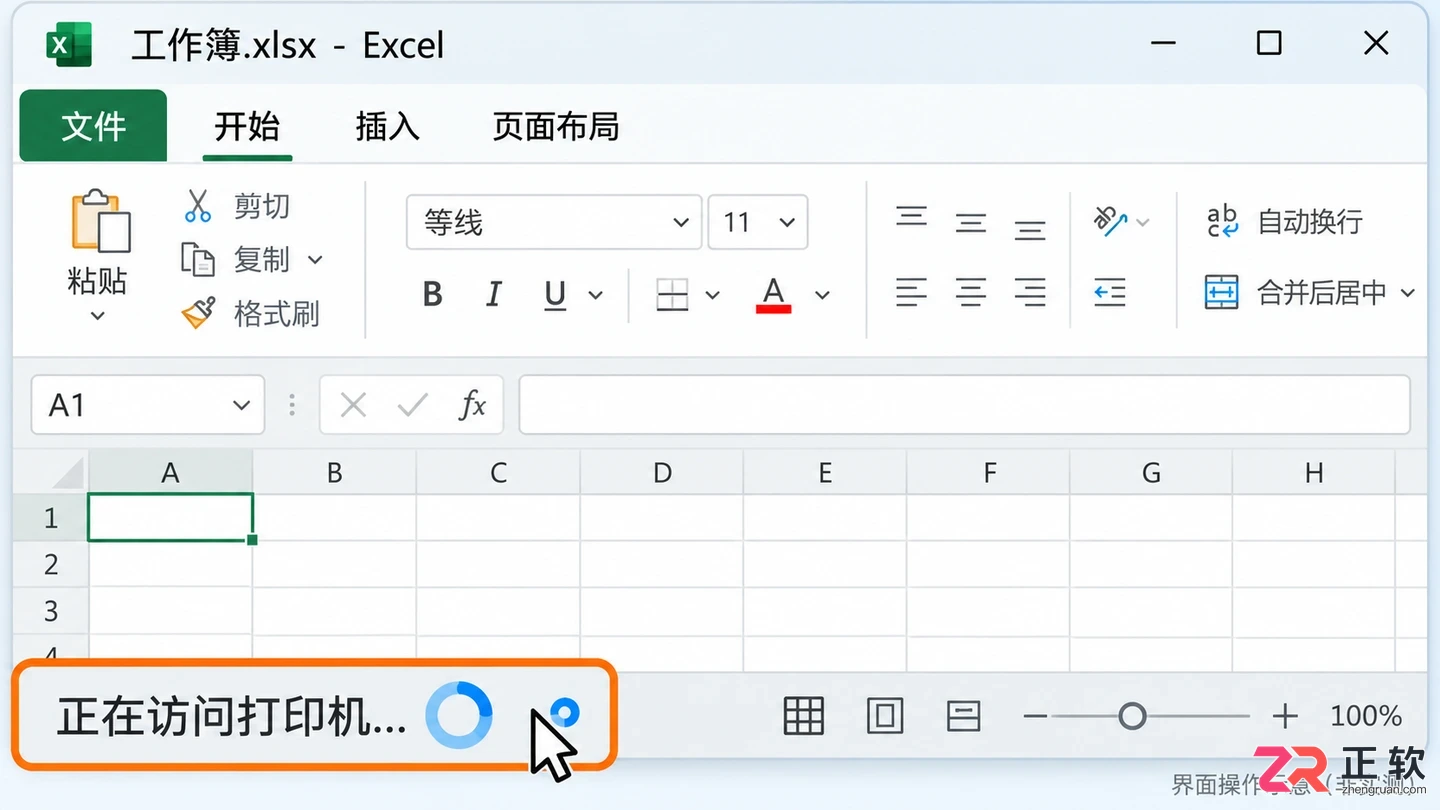Expand the orientation dropdown arrow

pos(1143,222)
